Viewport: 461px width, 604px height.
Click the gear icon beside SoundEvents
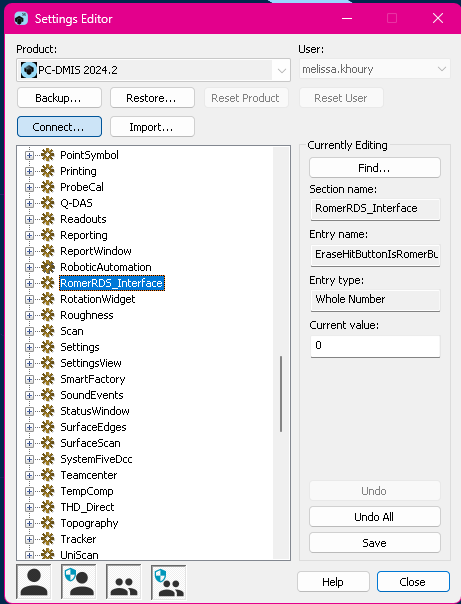point(48,395)
